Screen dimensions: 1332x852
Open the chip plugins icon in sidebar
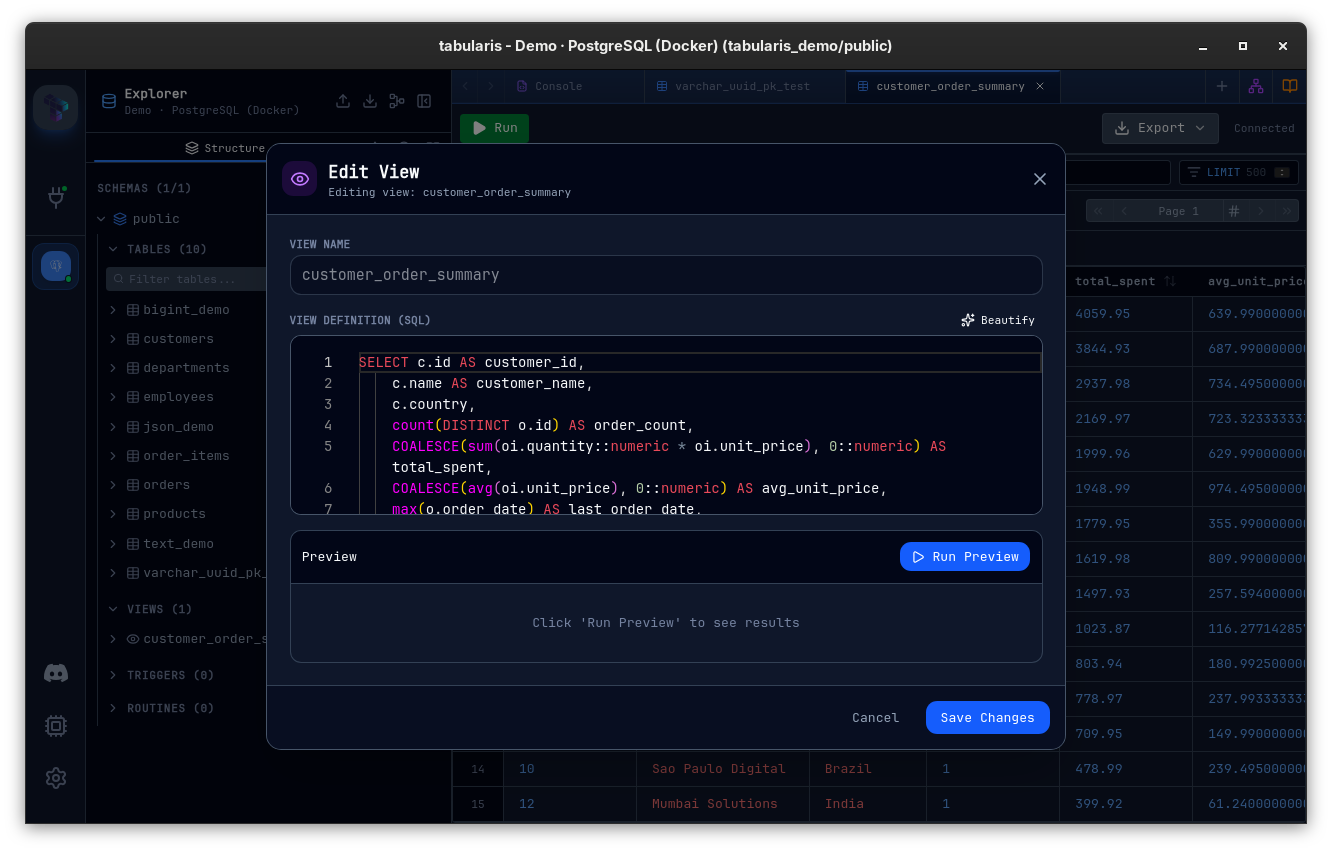click(x=56, y=726)
